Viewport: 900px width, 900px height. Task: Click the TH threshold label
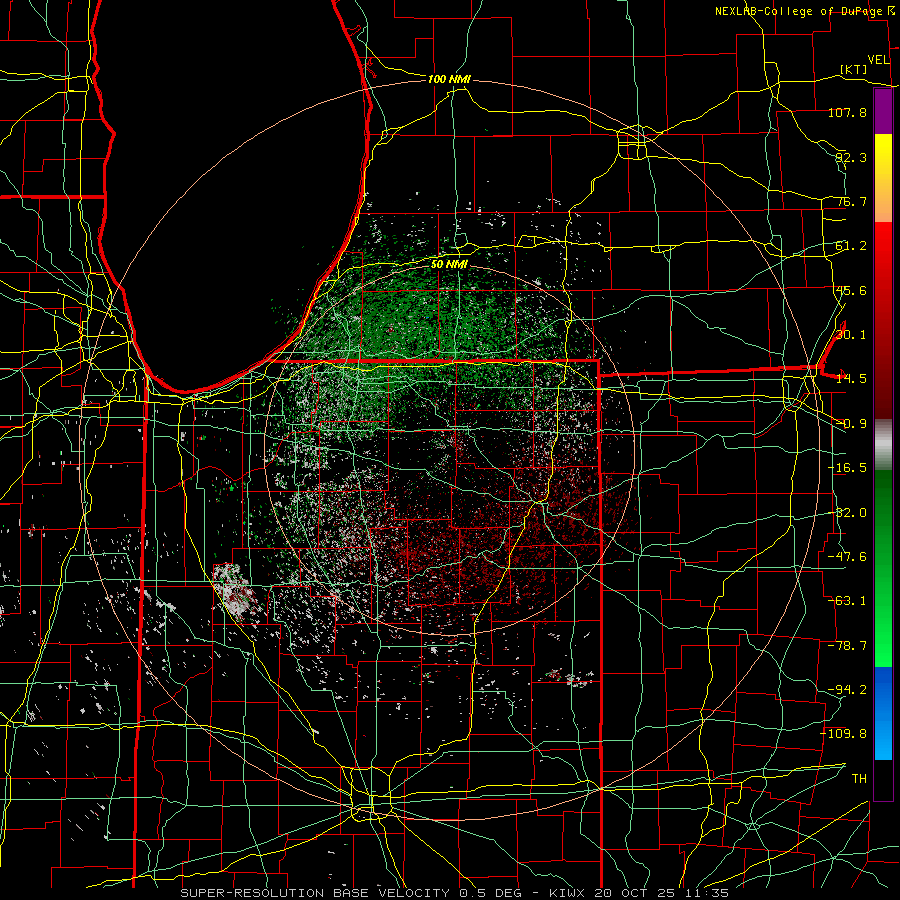pyautogui.click(x=859, y=779)
